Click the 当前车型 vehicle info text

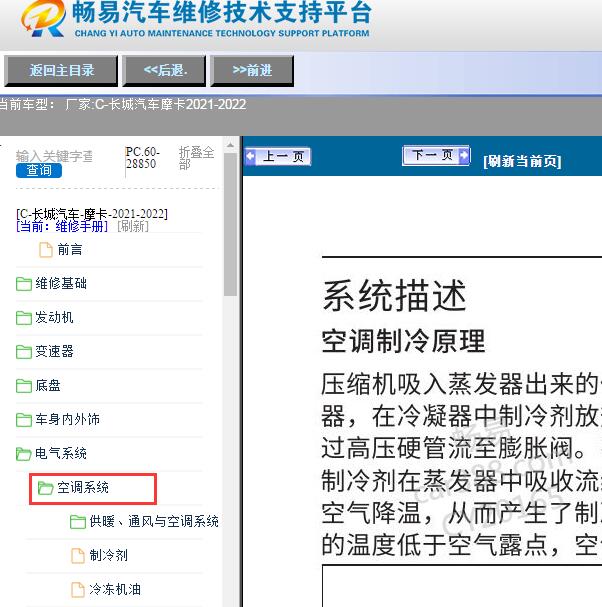(123, 105)
